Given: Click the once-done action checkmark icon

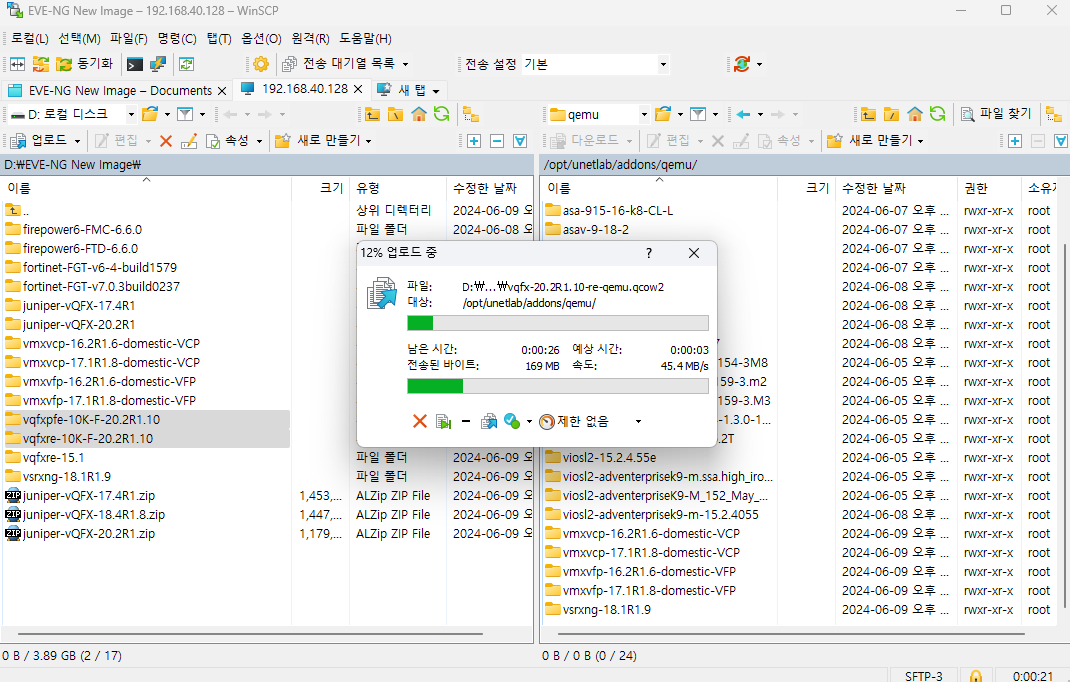Looking at the screenshot, I should [512, 421].
